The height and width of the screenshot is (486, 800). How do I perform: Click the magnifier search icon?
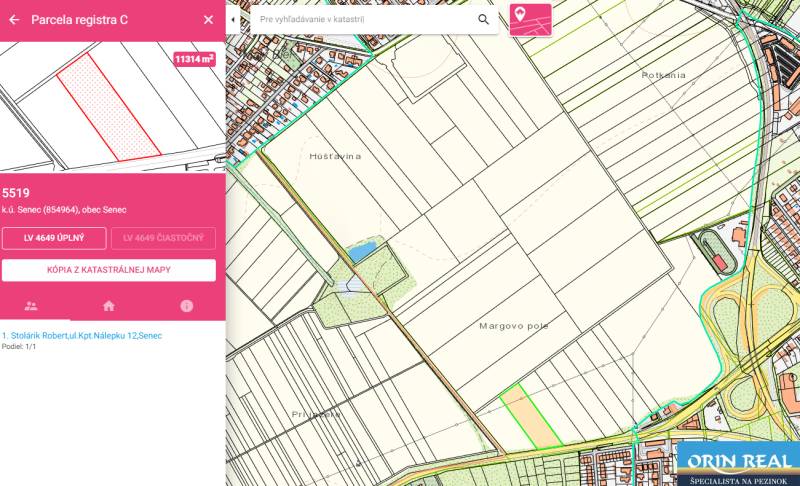pos(484,19)
